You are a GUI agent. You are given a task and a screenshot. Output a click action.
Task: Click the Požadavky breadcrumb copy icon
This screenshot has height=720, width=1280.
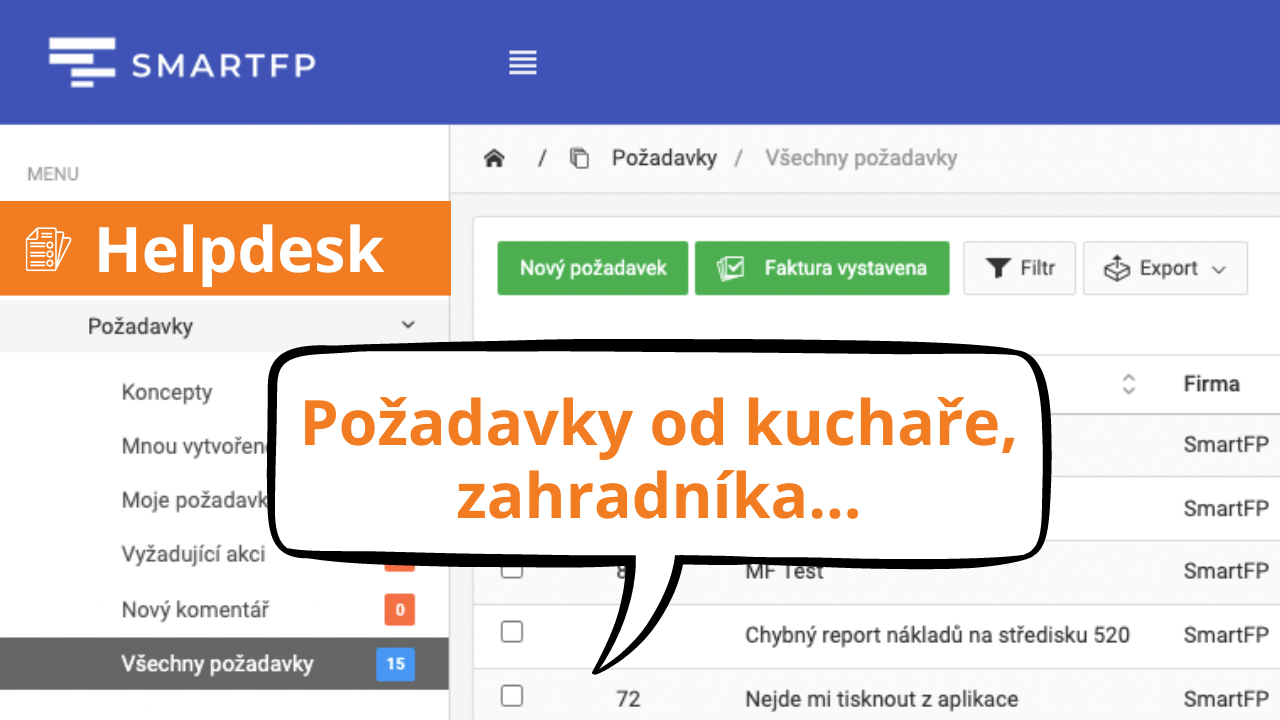click(579, 158)
